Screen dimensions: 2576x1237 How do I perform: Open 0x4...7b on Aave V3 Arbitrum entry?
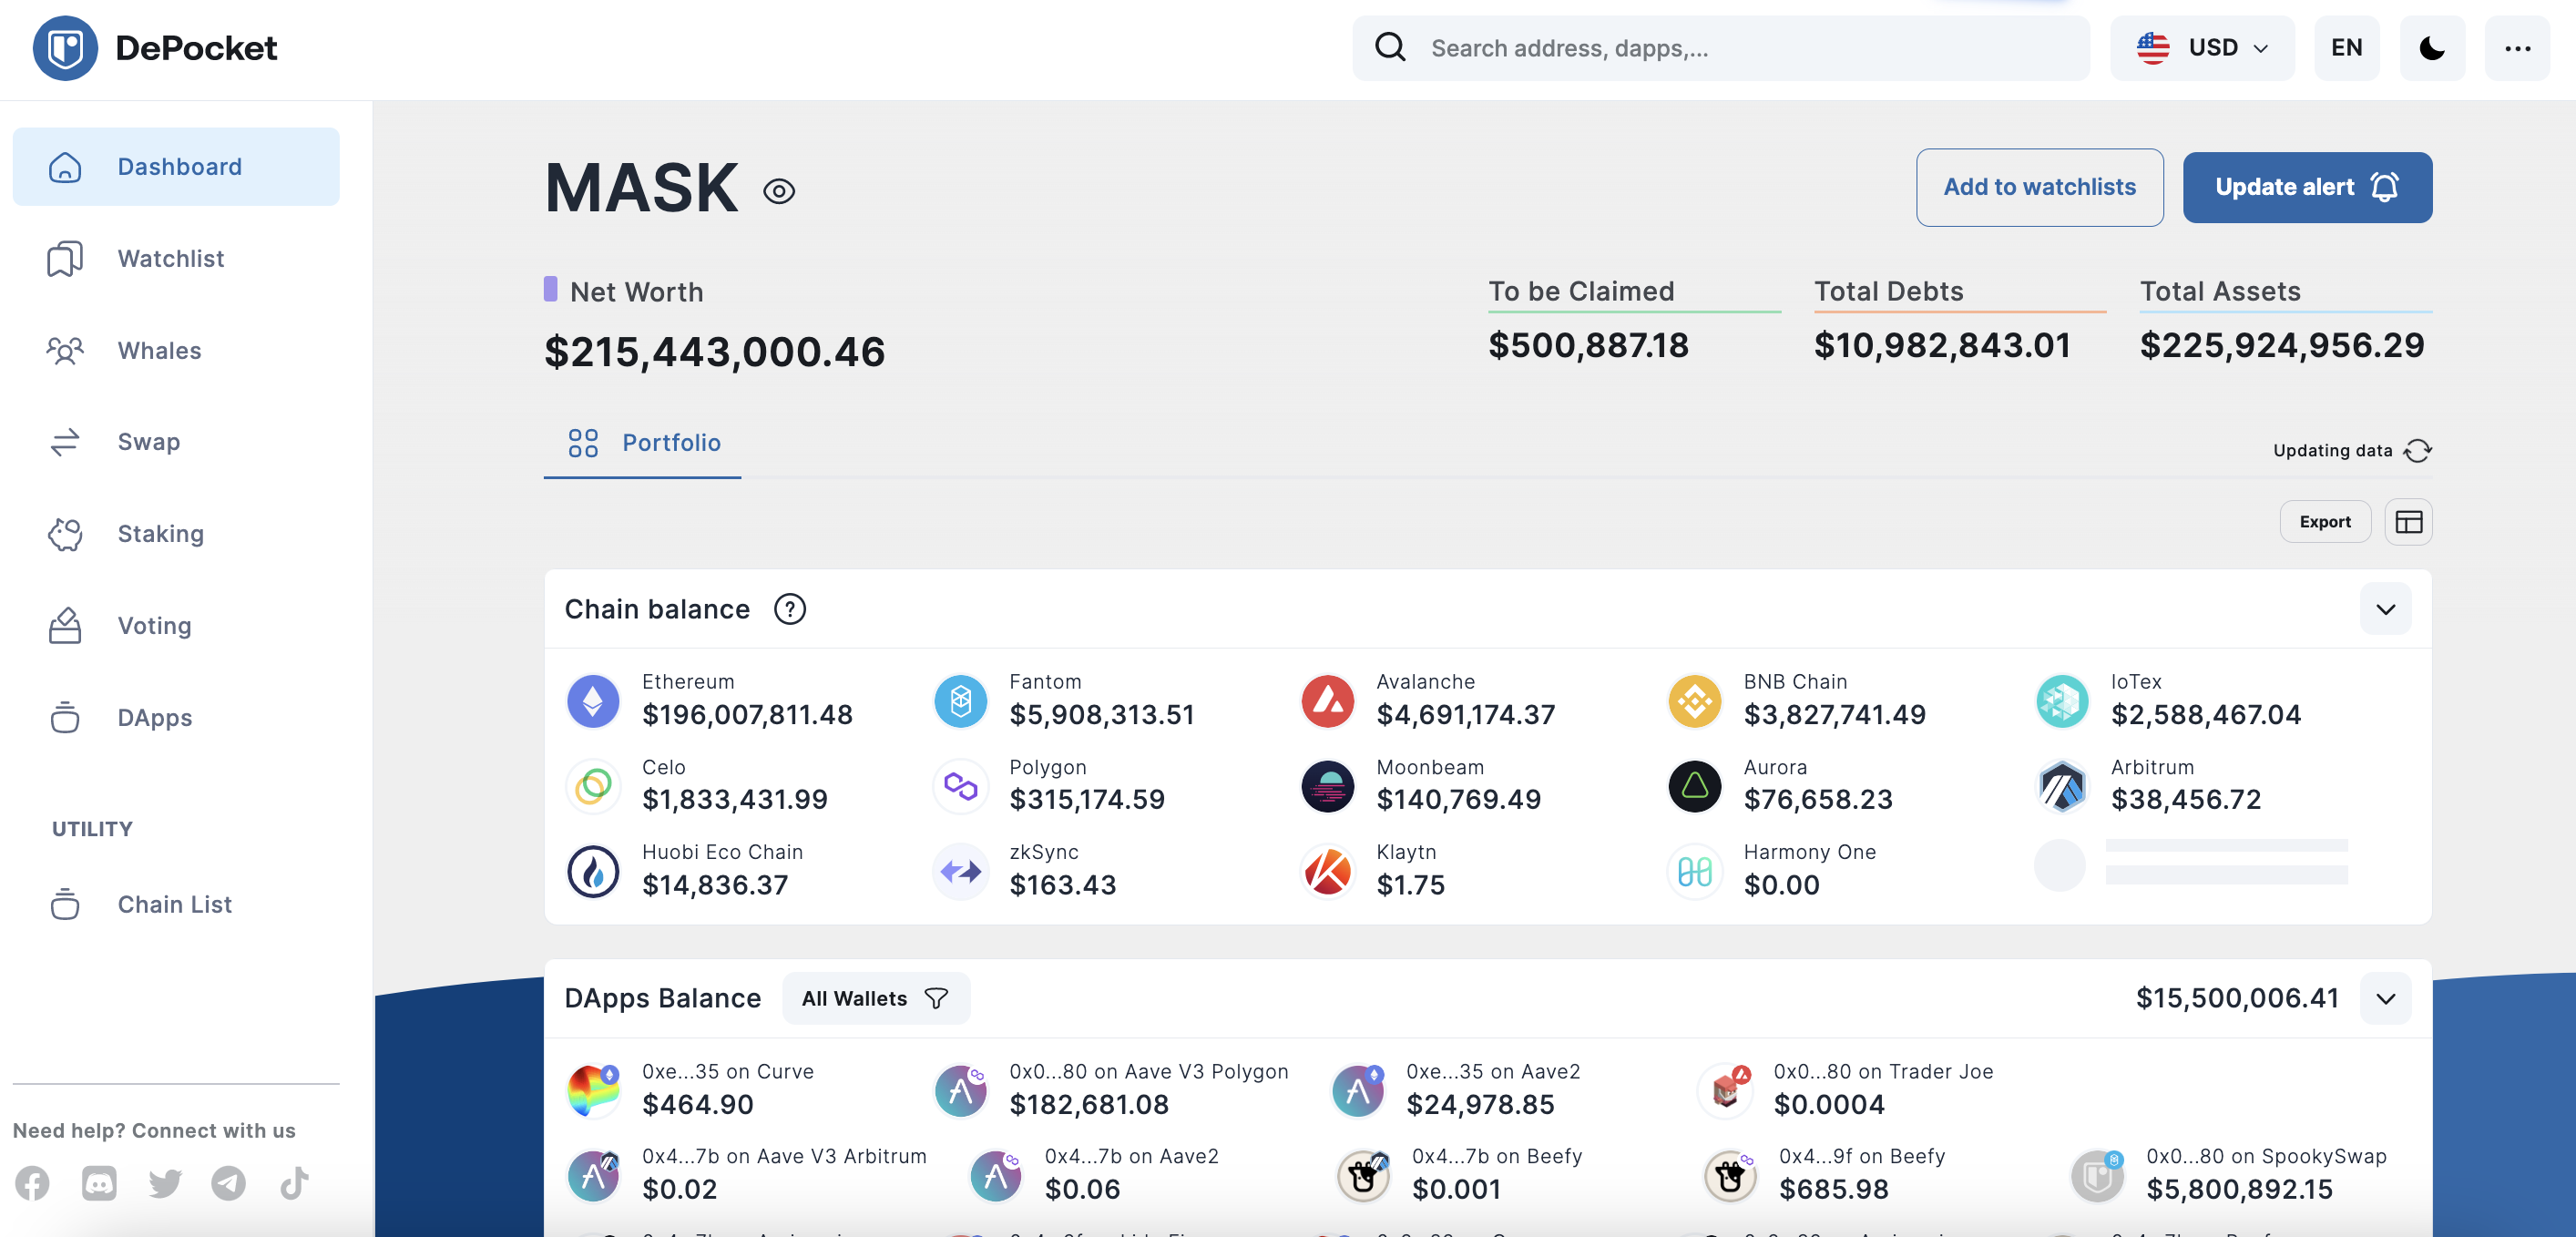click(746, 1175)
